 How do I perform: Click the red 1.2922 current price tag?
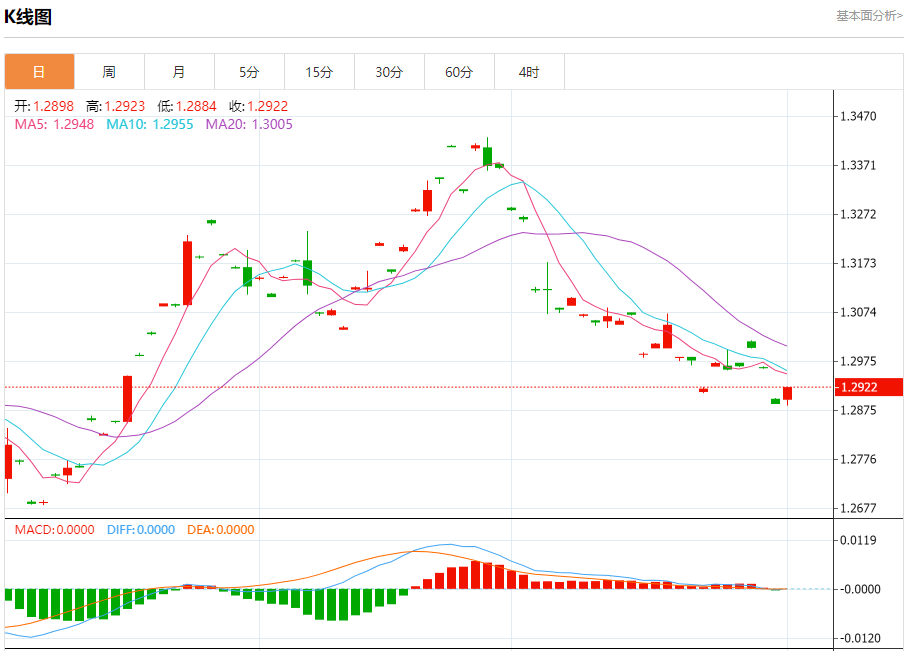pos(868,387)
